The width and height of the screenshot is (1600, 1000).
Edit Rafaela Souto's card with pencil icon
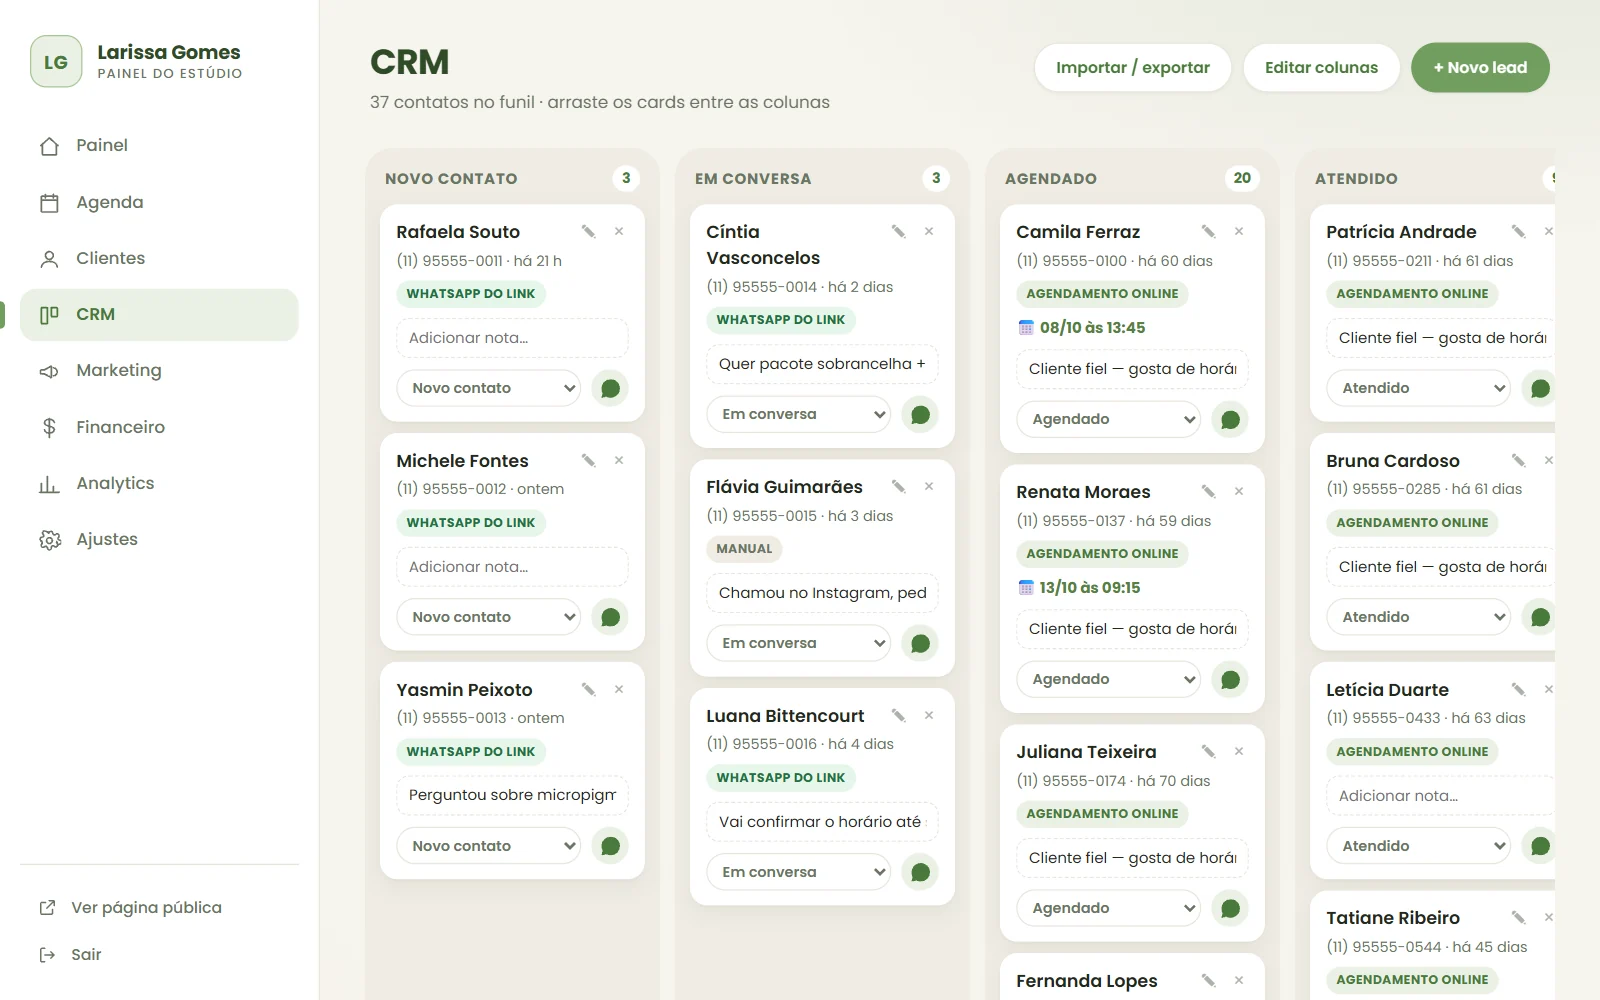(x=589, y=232)
